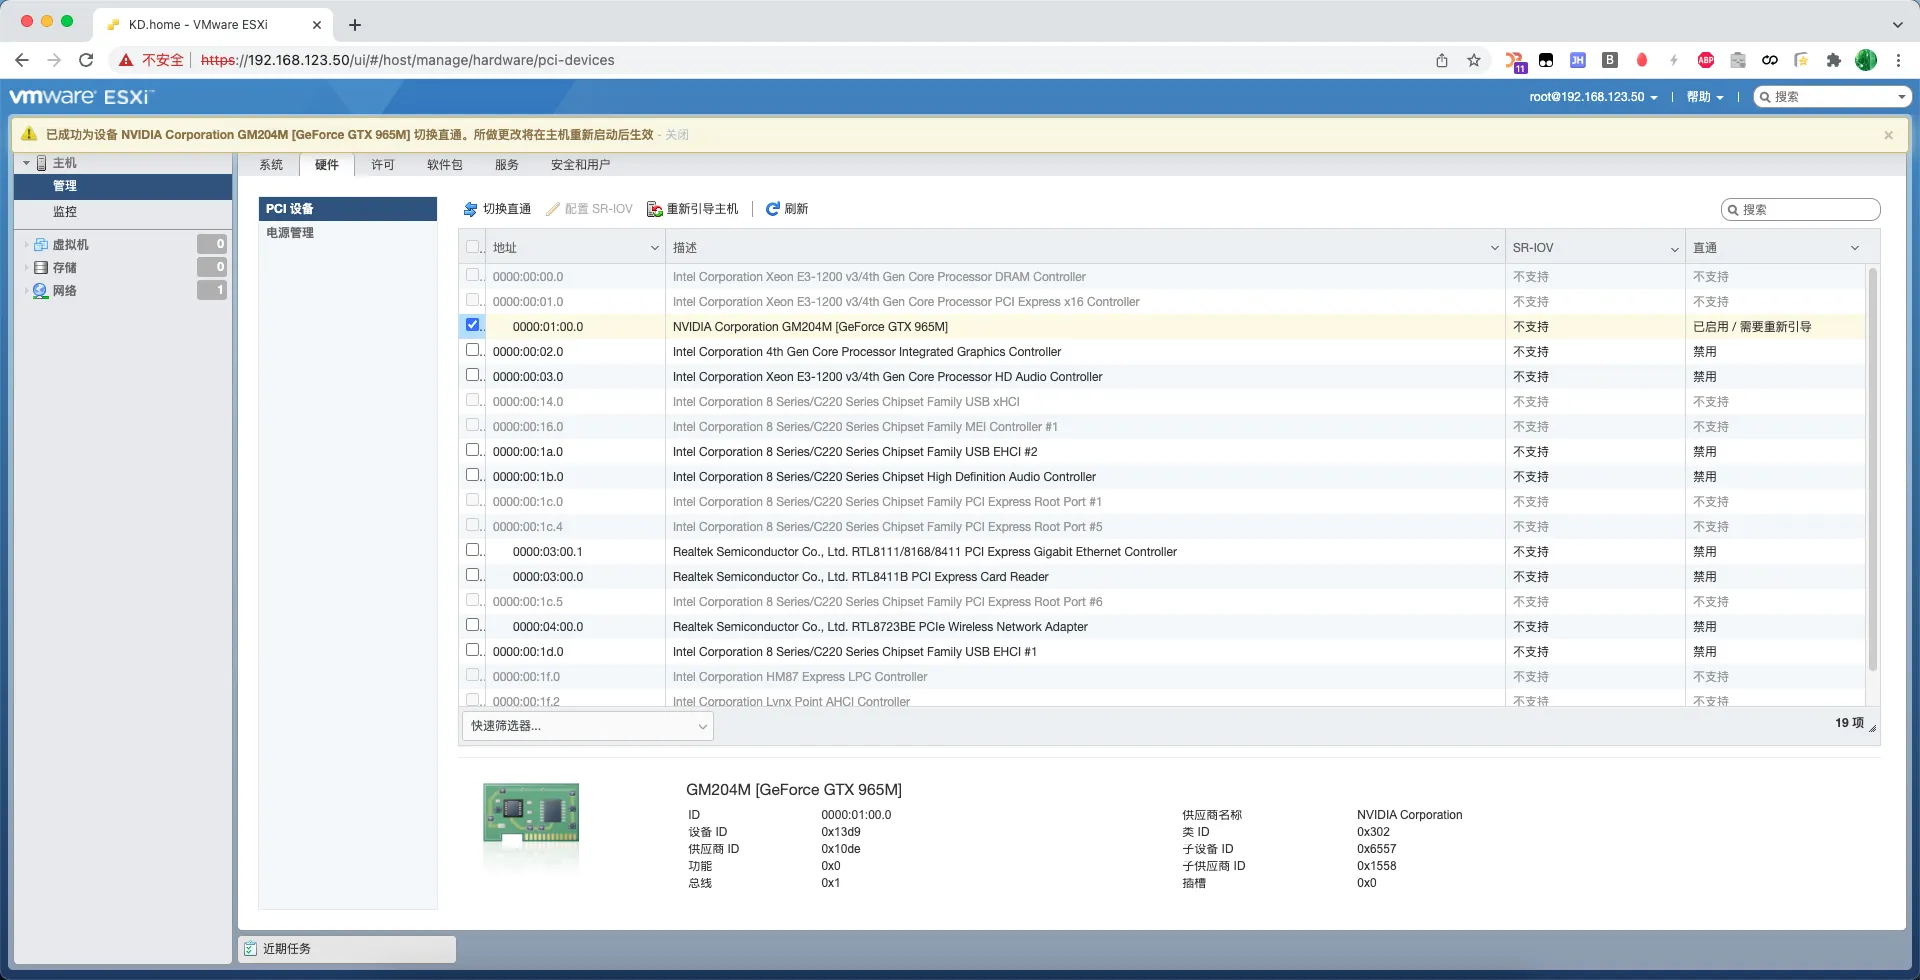Open the browser three-dot menu
The image size is (1920, 980).
coord(1898,60)
